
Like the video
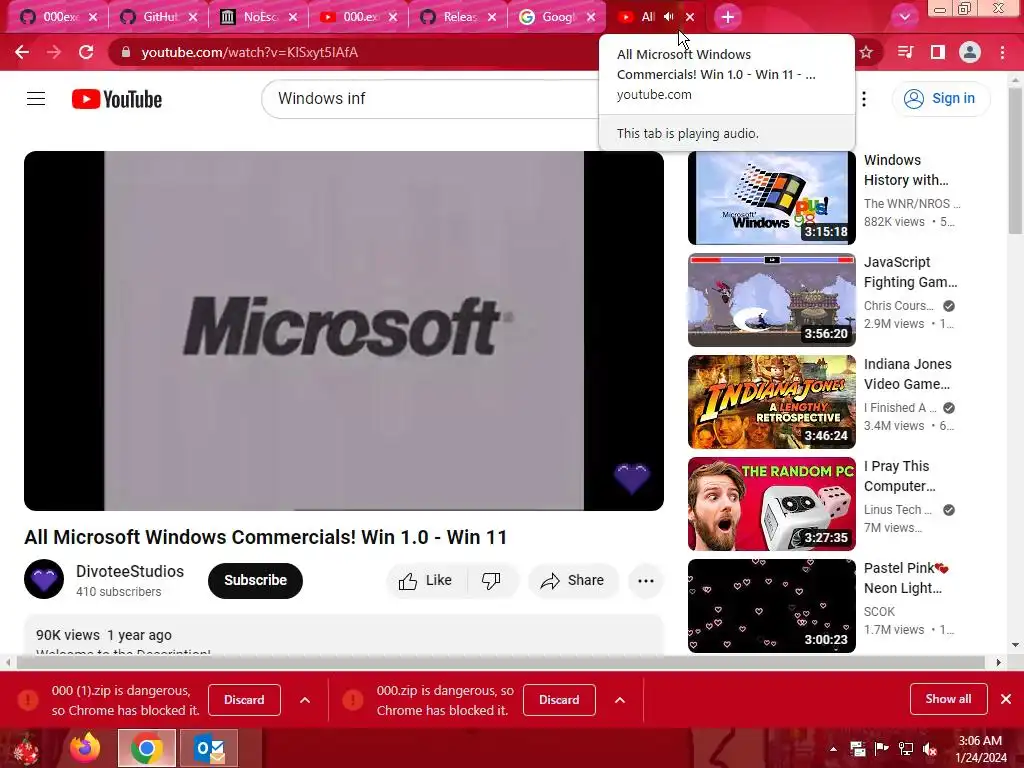pos(426,581)
